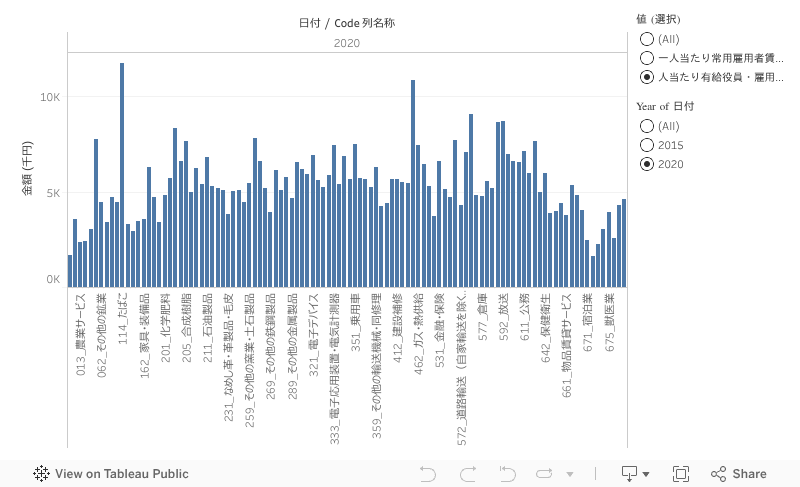Open View on Tableau Public link
Screen dimensions: 800x487
tap(121, 474)
